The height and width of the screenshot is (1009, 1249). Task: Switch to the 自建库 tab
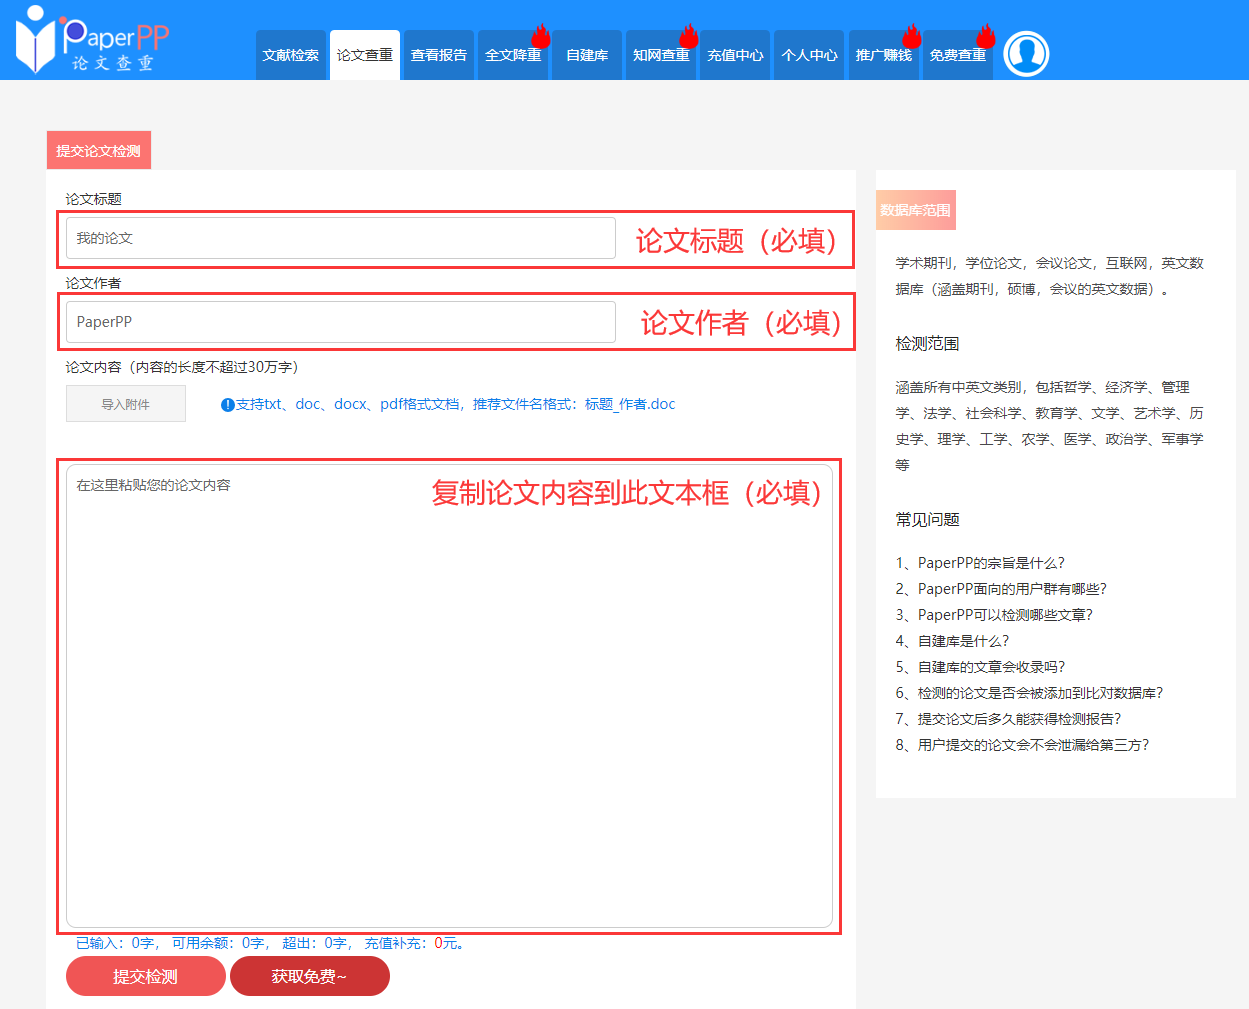pyautogui.click(x=587, y=55)
